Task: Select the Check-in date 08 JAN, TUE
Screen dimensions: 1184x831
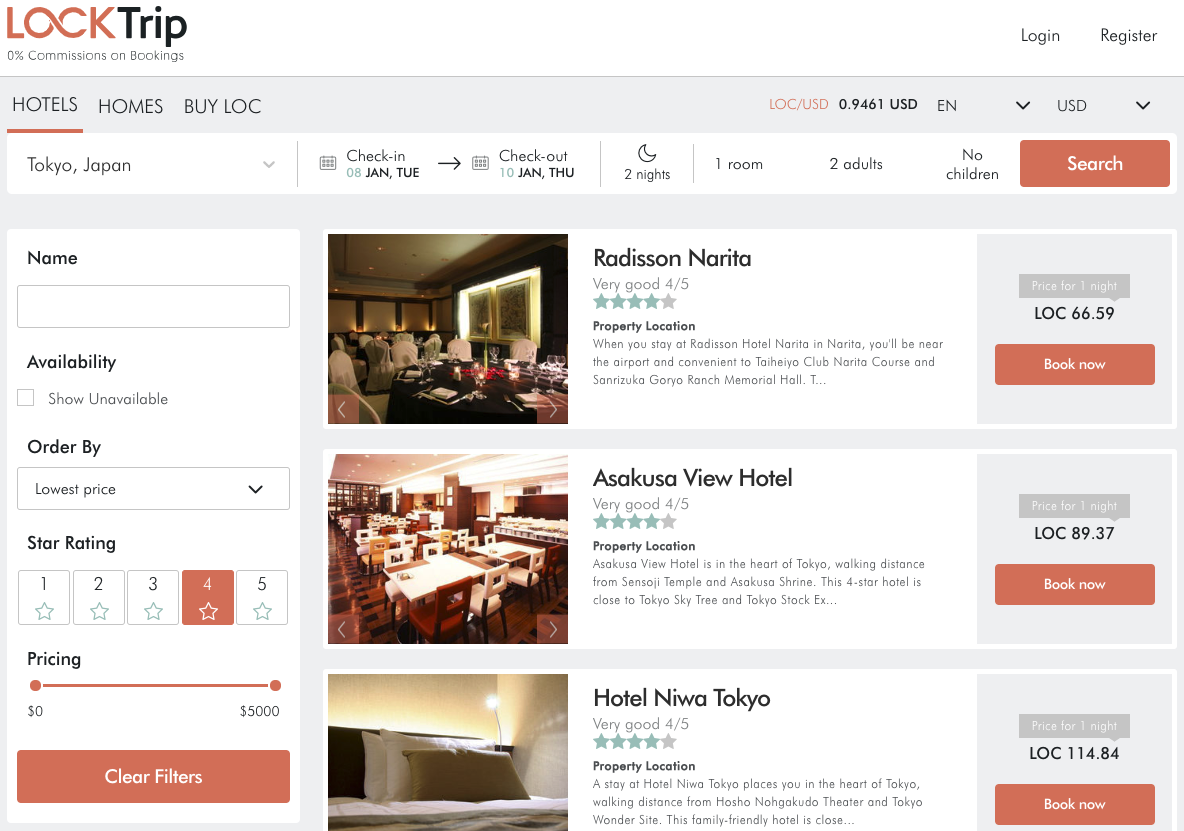Action: tap(383, 172)
